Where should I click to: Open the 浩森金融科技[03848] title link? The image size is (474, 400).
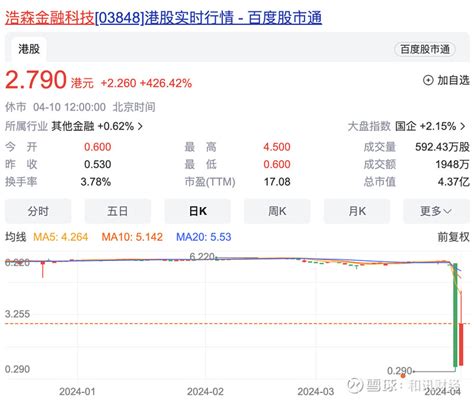[163, 17]
